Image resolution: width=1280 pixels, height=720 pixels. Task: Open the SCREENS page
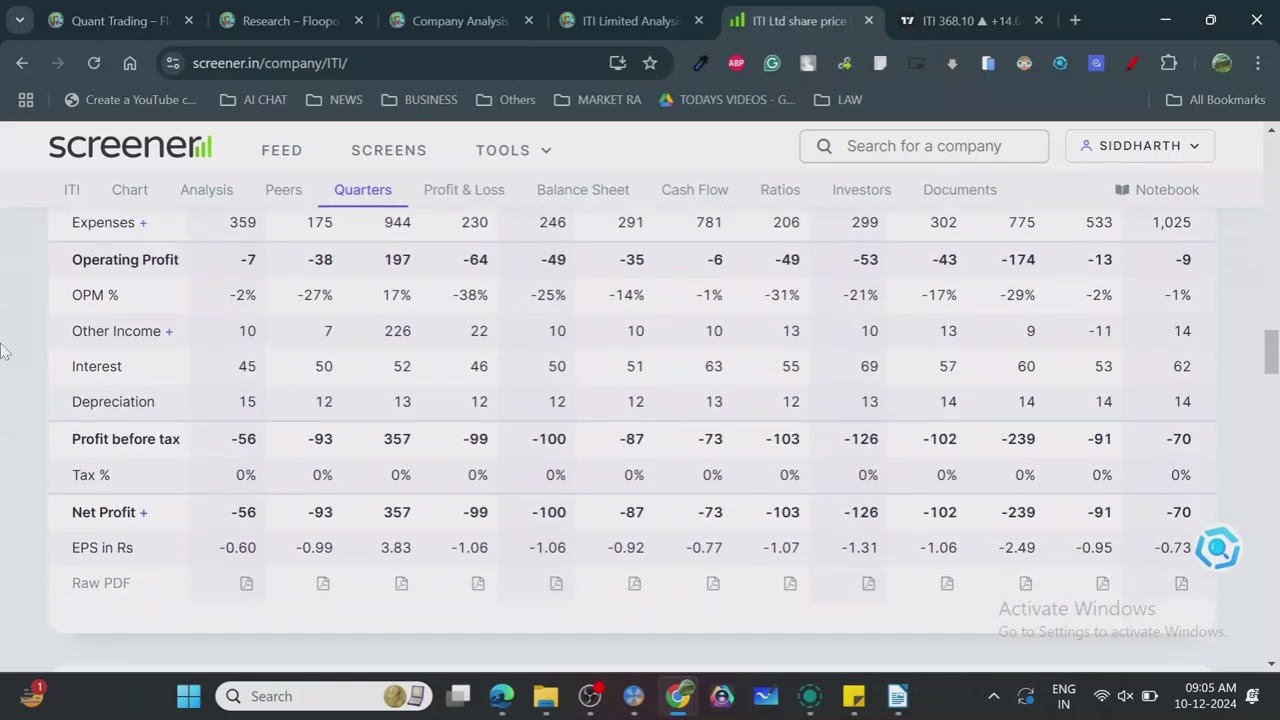(x=389, y=150)
